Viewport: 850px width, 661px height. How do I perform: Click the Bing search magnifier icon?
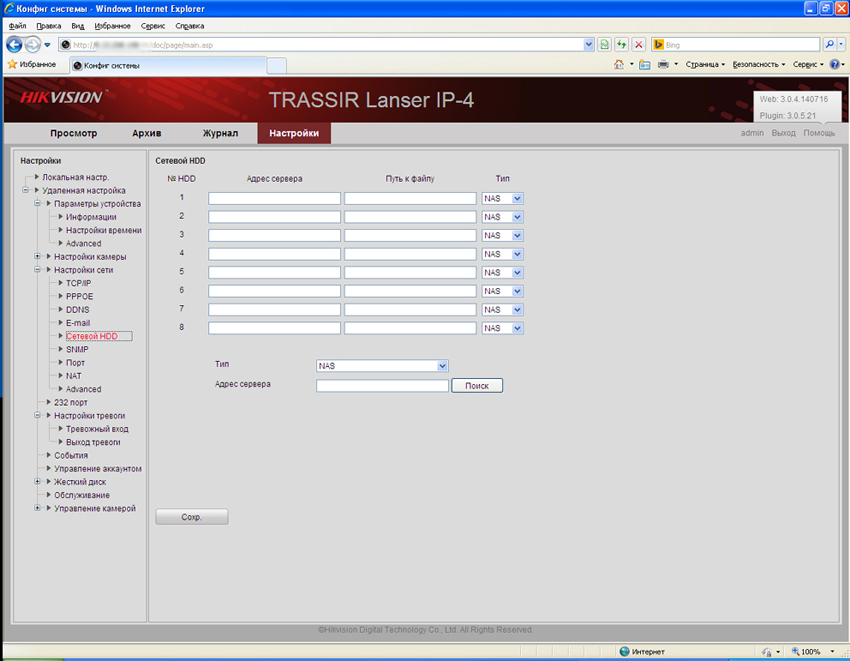829,44
